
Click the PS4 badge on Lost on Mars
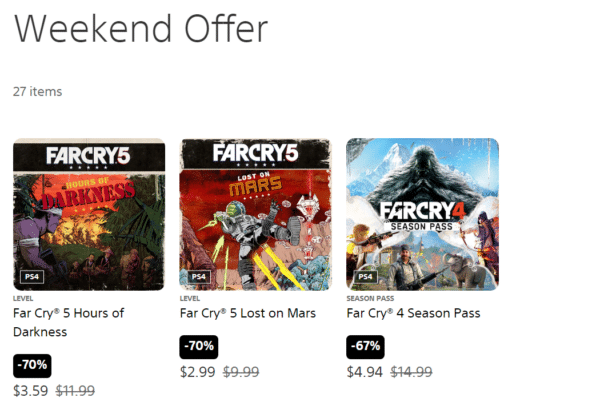(198, 276)
